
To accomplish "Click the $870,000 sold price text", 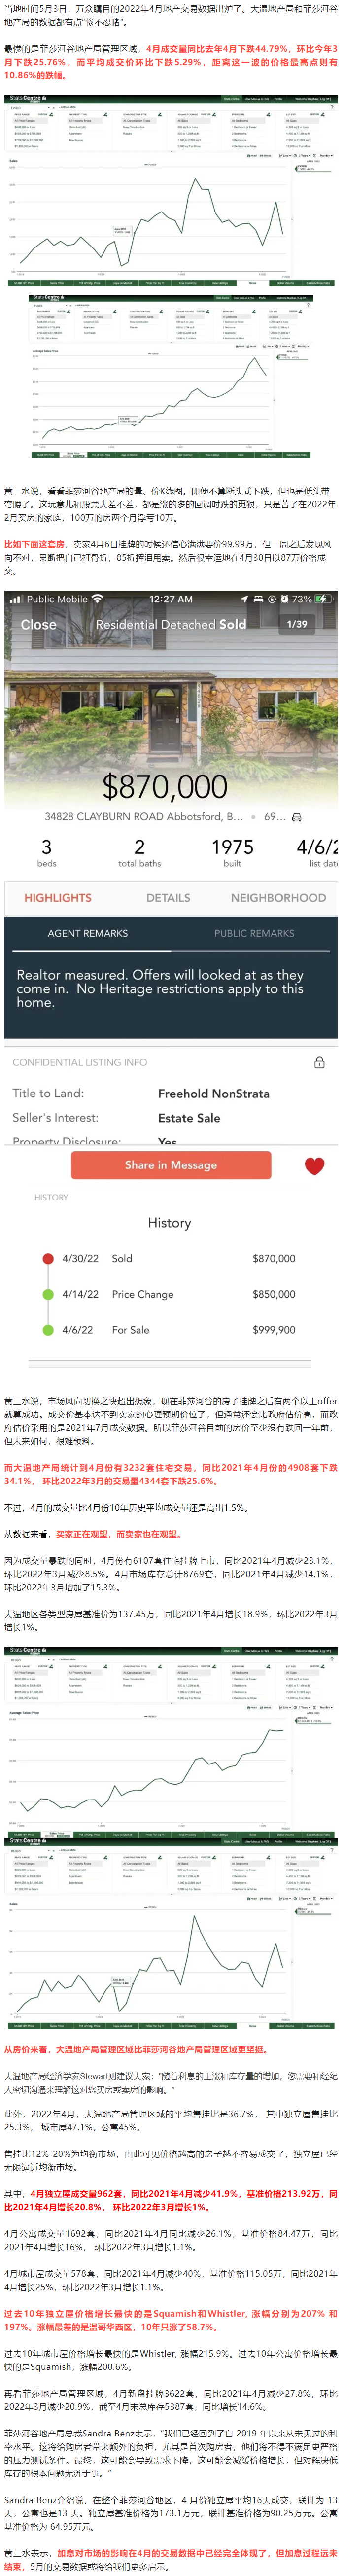I will coord(165,786).
